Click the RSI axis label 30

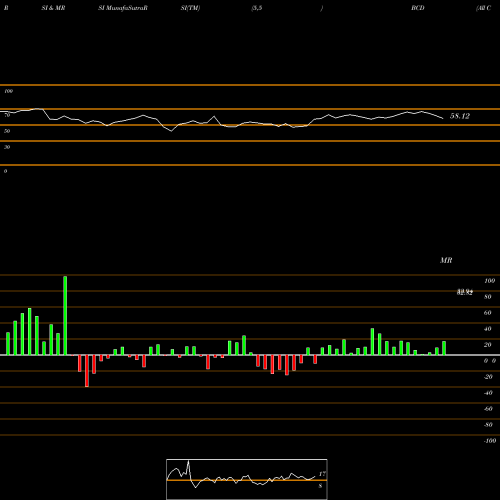(x=7, y=147)
